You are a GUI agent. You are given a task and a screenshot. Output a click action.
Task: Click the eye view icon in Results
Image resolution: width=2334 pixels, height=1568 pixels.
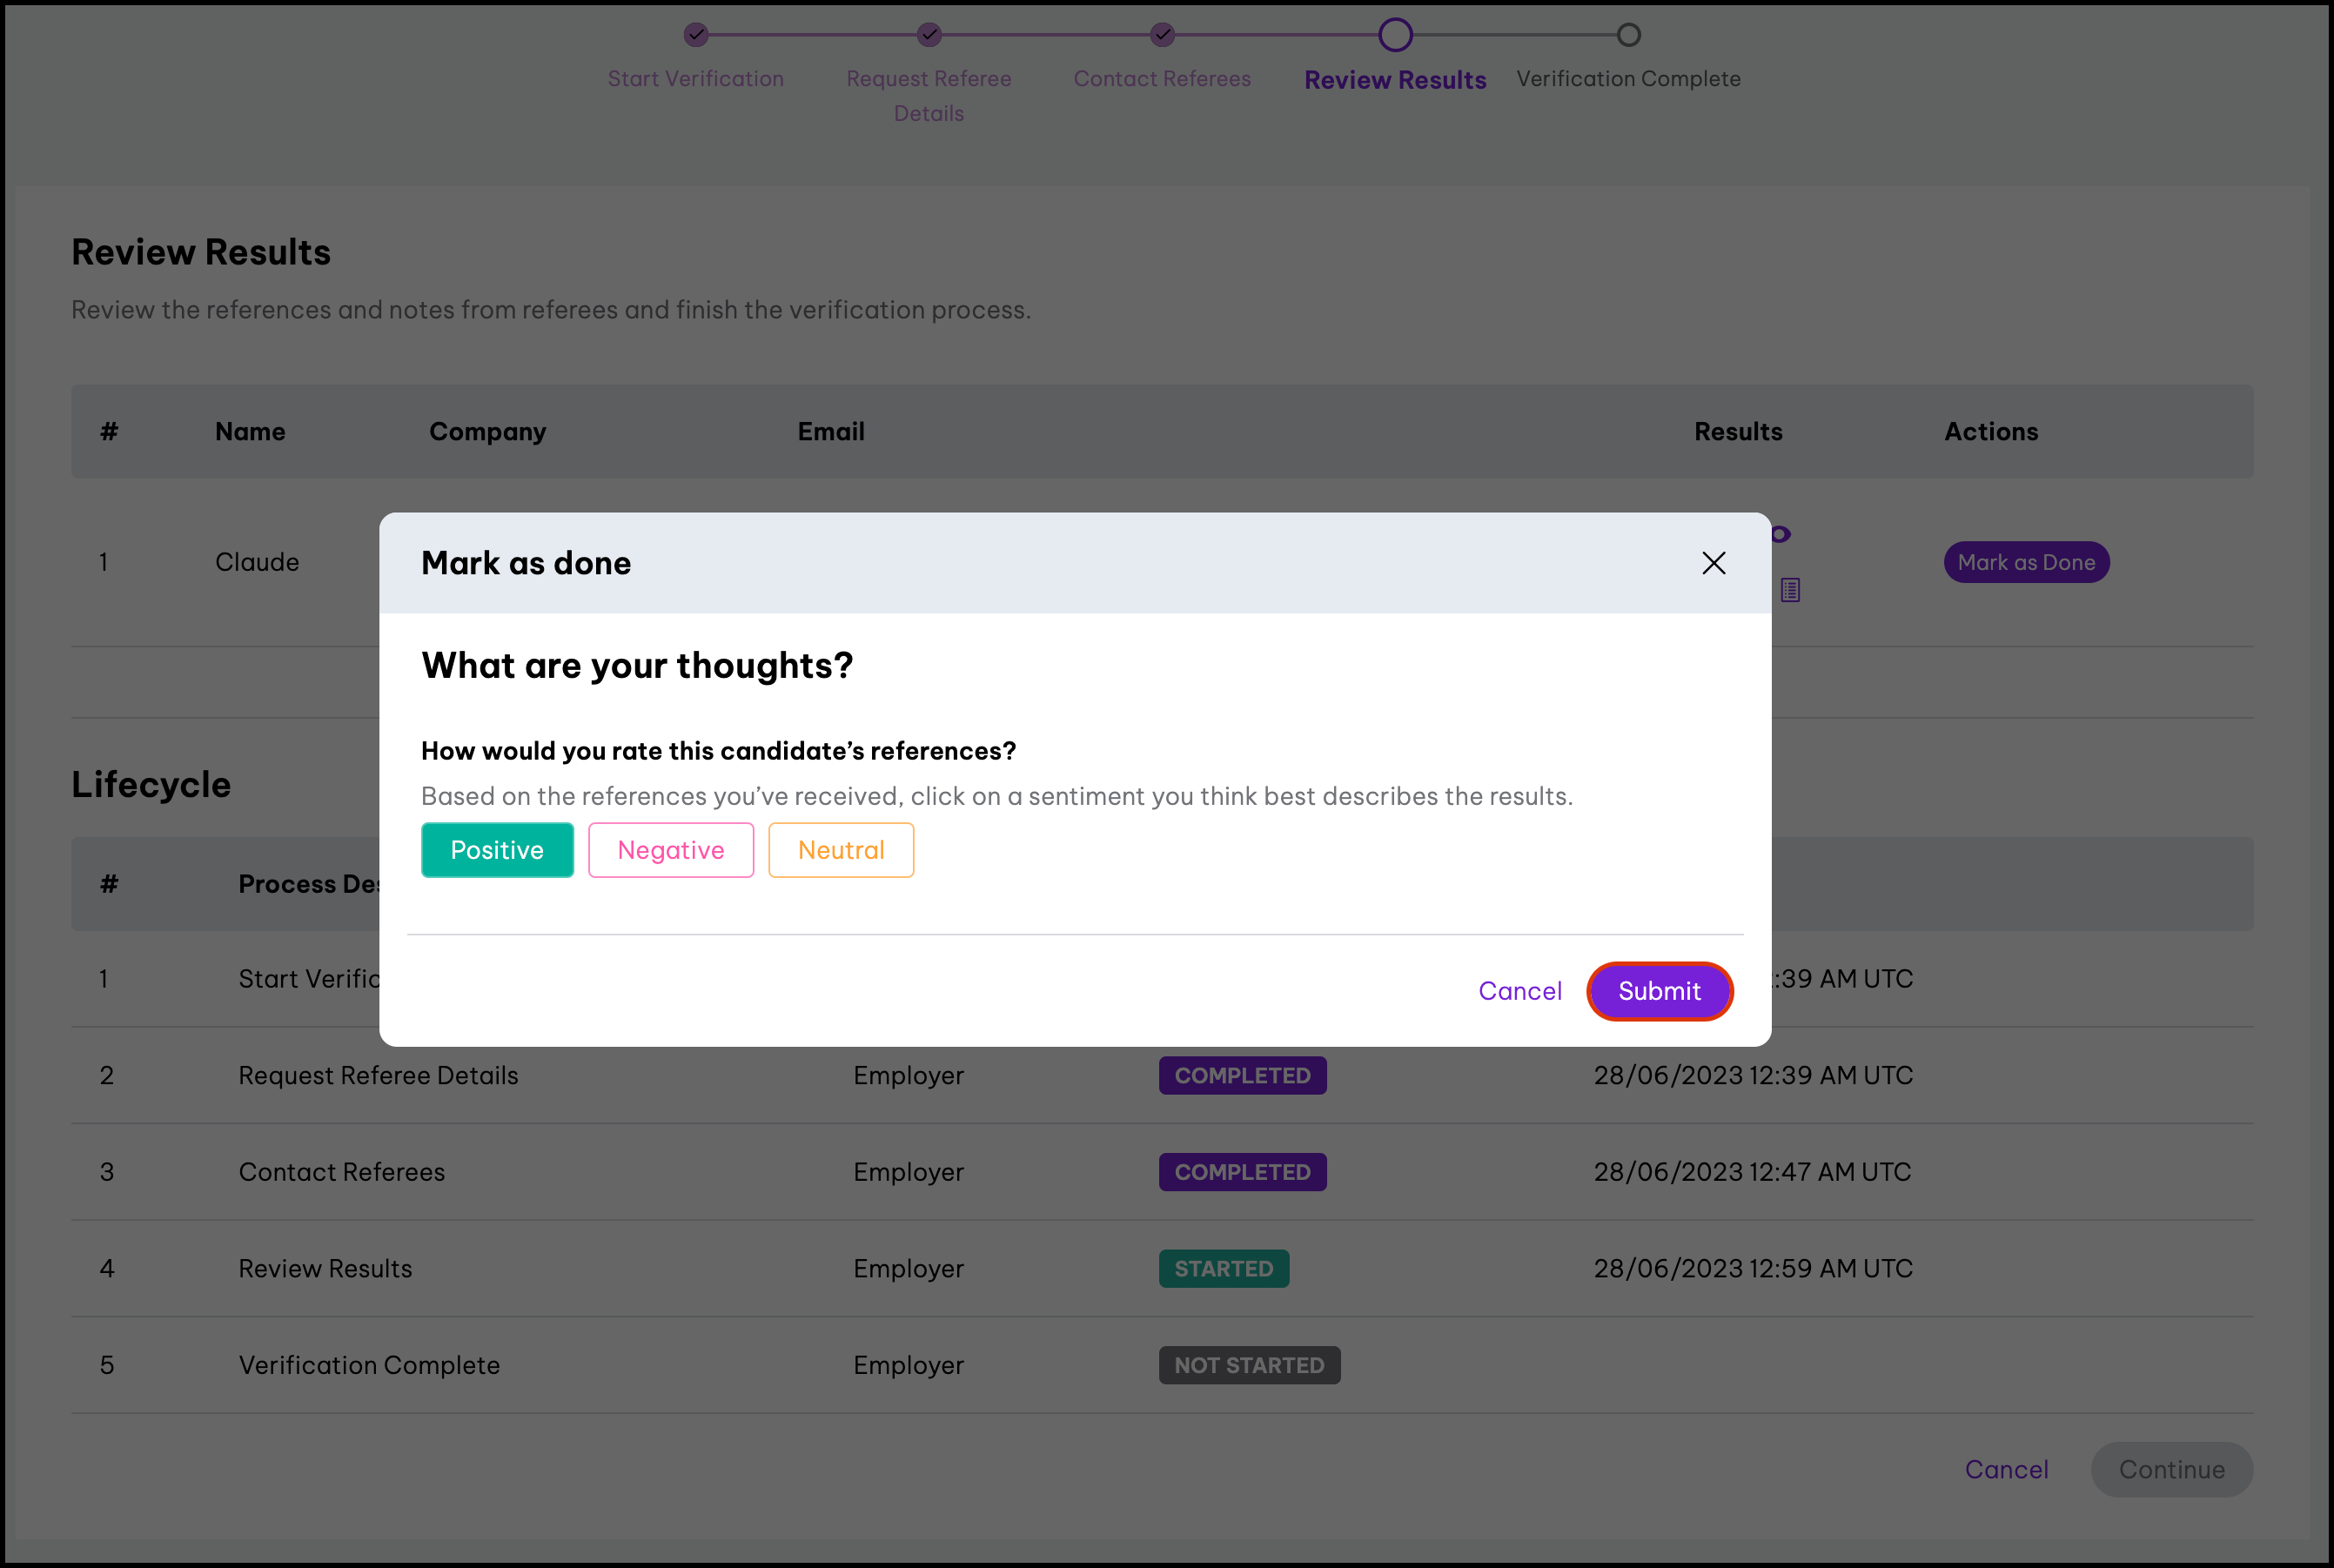[1781, 535]
